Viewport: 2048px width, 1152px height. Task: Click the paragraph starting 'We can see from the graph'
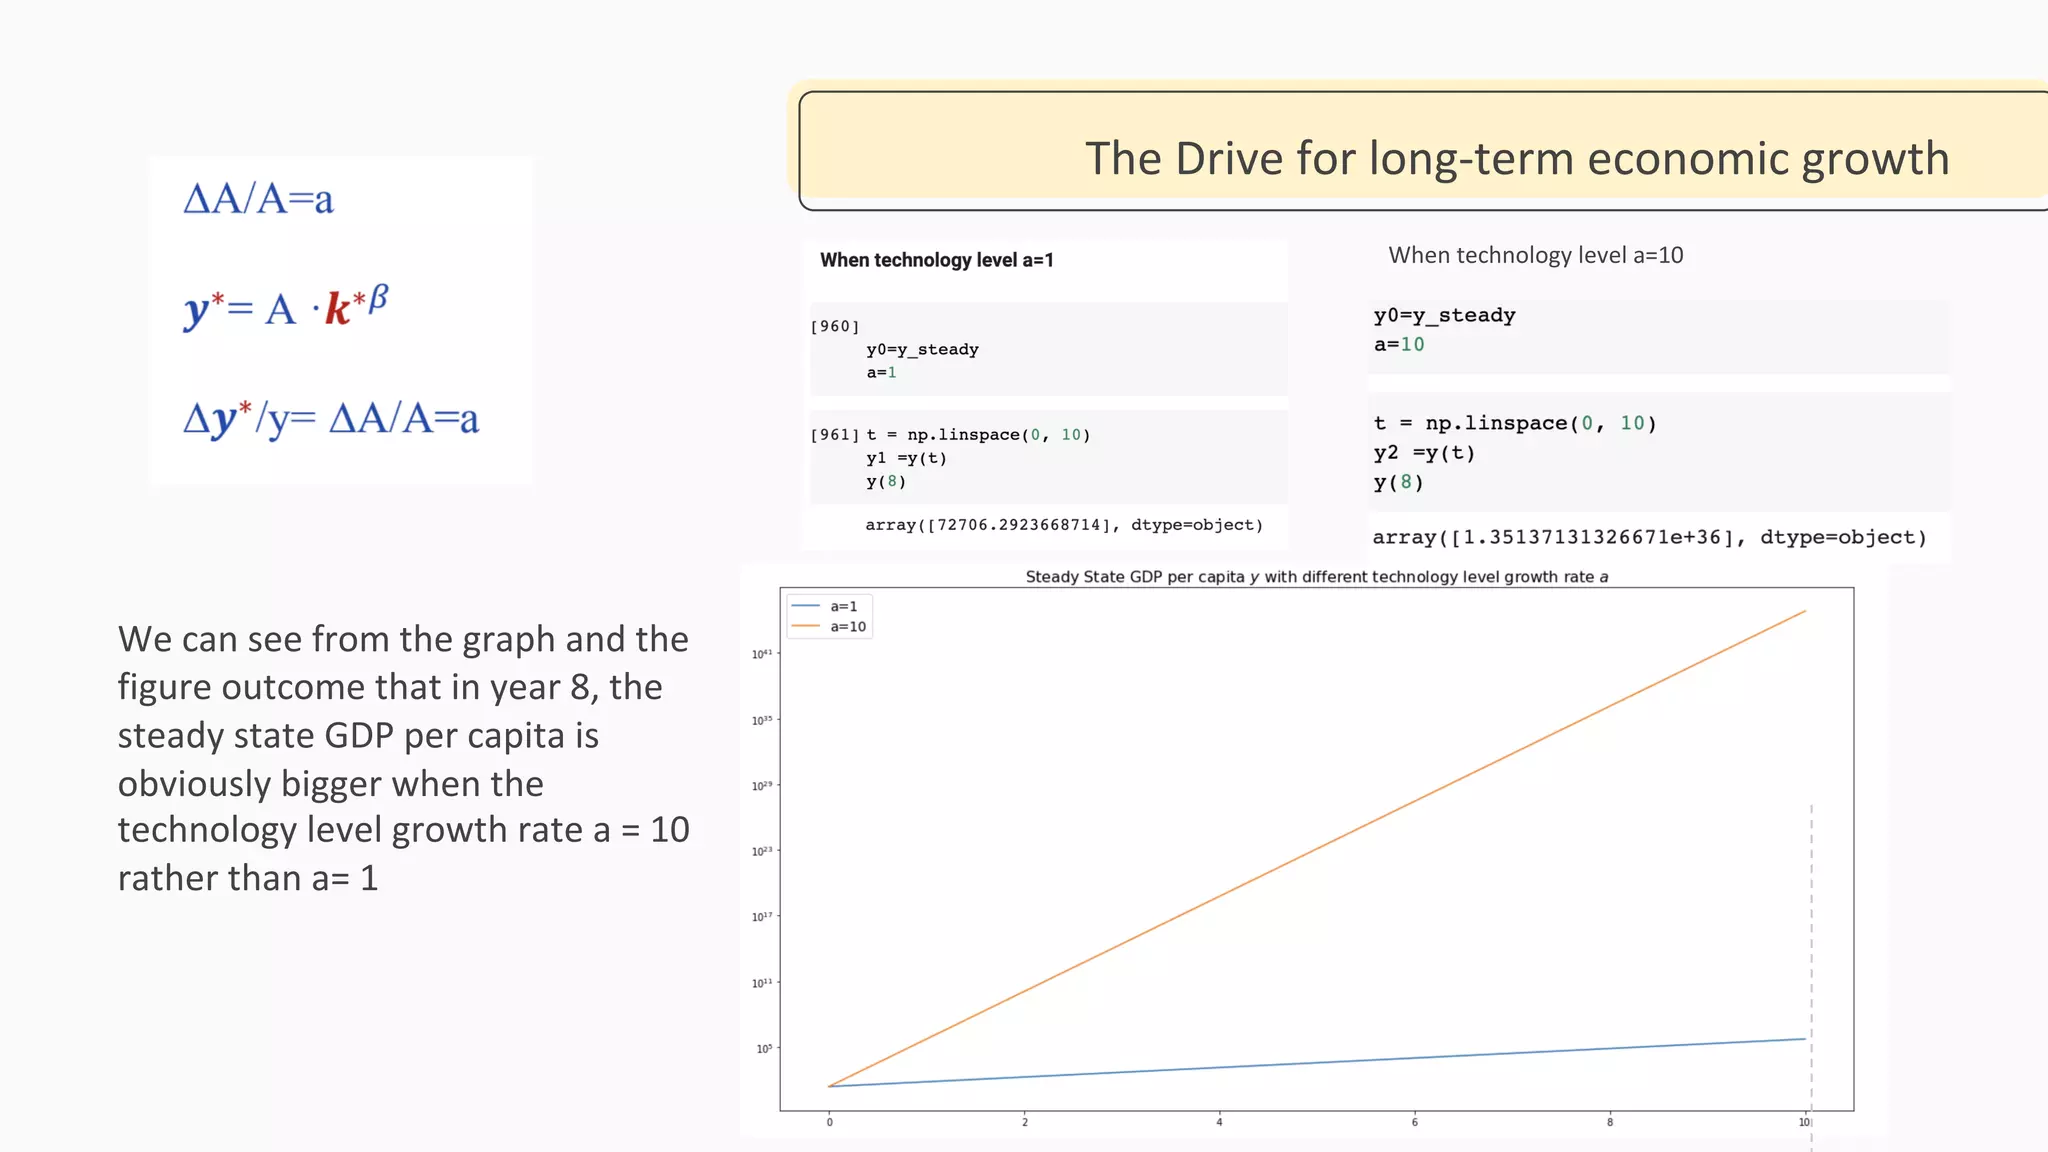tap(403, 757)
